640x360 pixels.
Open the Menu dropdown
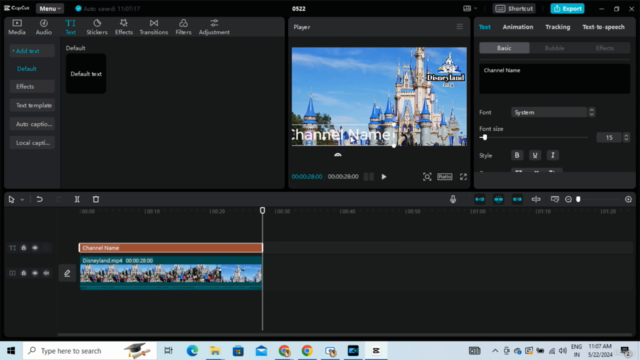[50, 9]
